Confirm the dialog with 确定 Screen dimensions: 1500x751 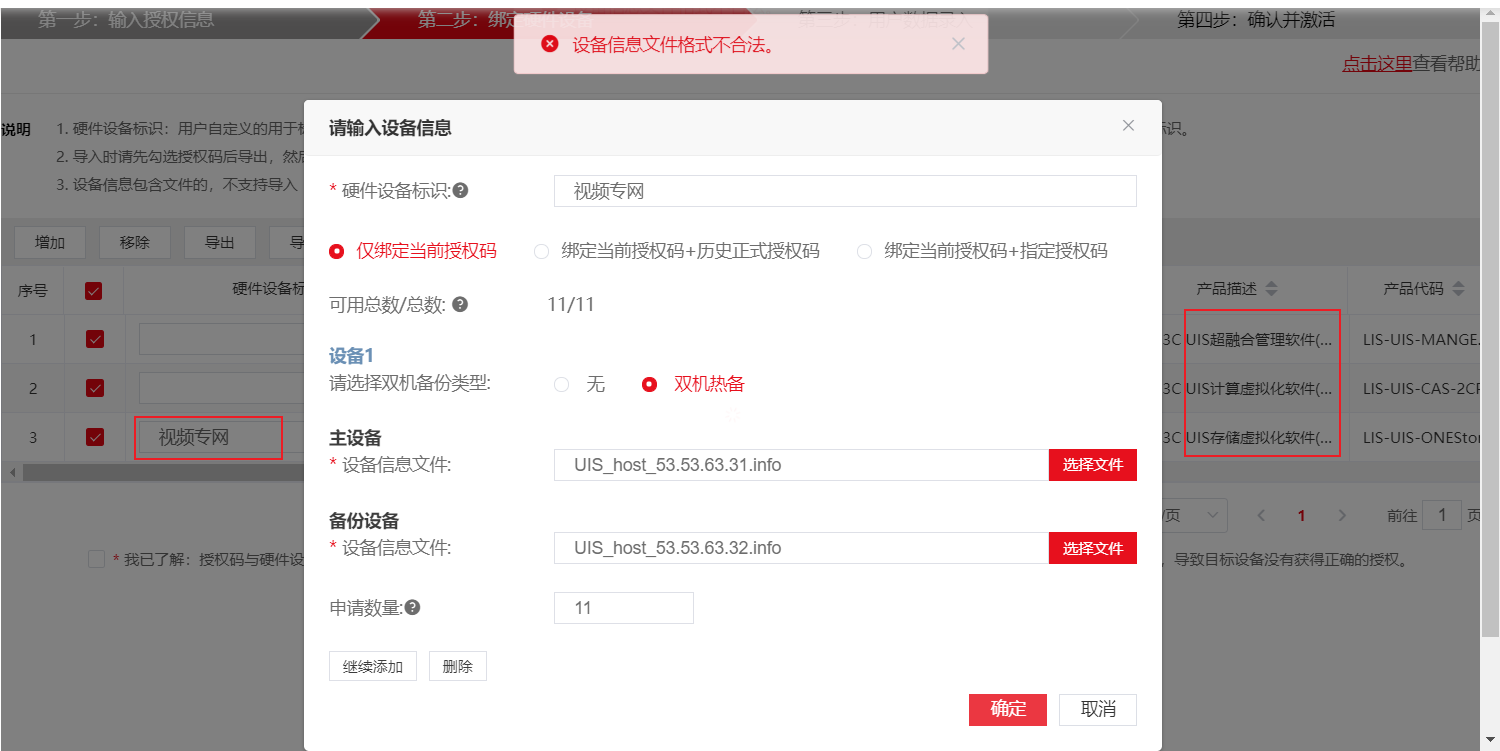point(1008,709)
